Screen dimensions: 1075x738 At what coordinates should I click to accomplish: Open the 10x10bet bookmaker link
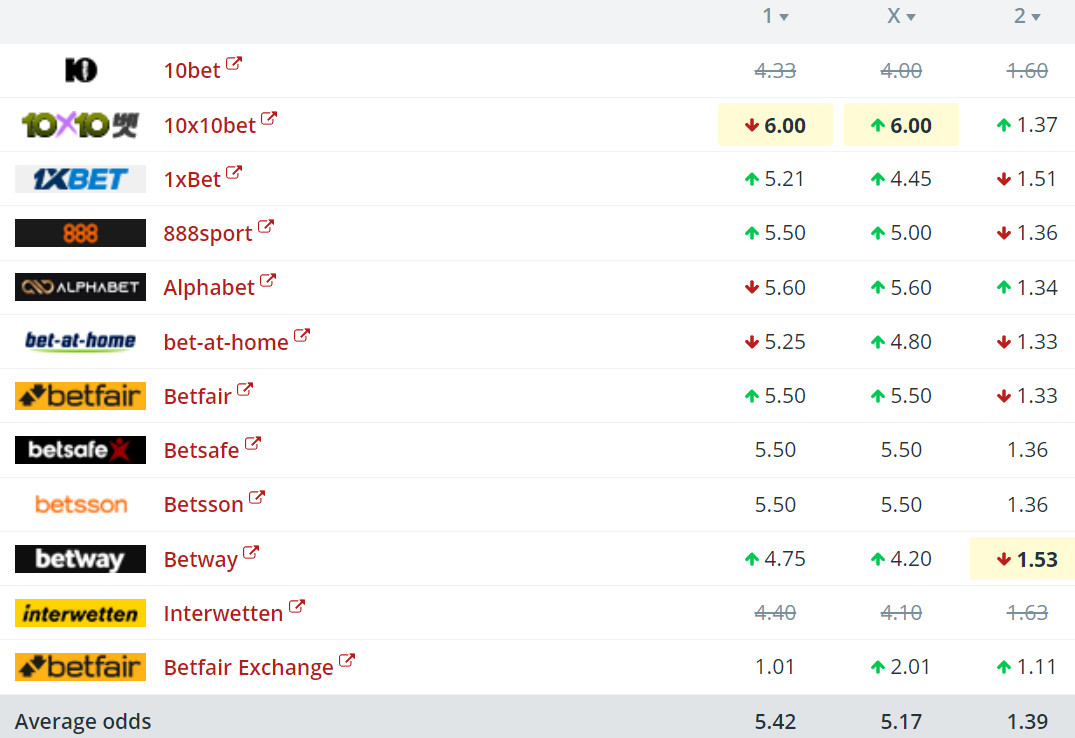click(210, 125)
